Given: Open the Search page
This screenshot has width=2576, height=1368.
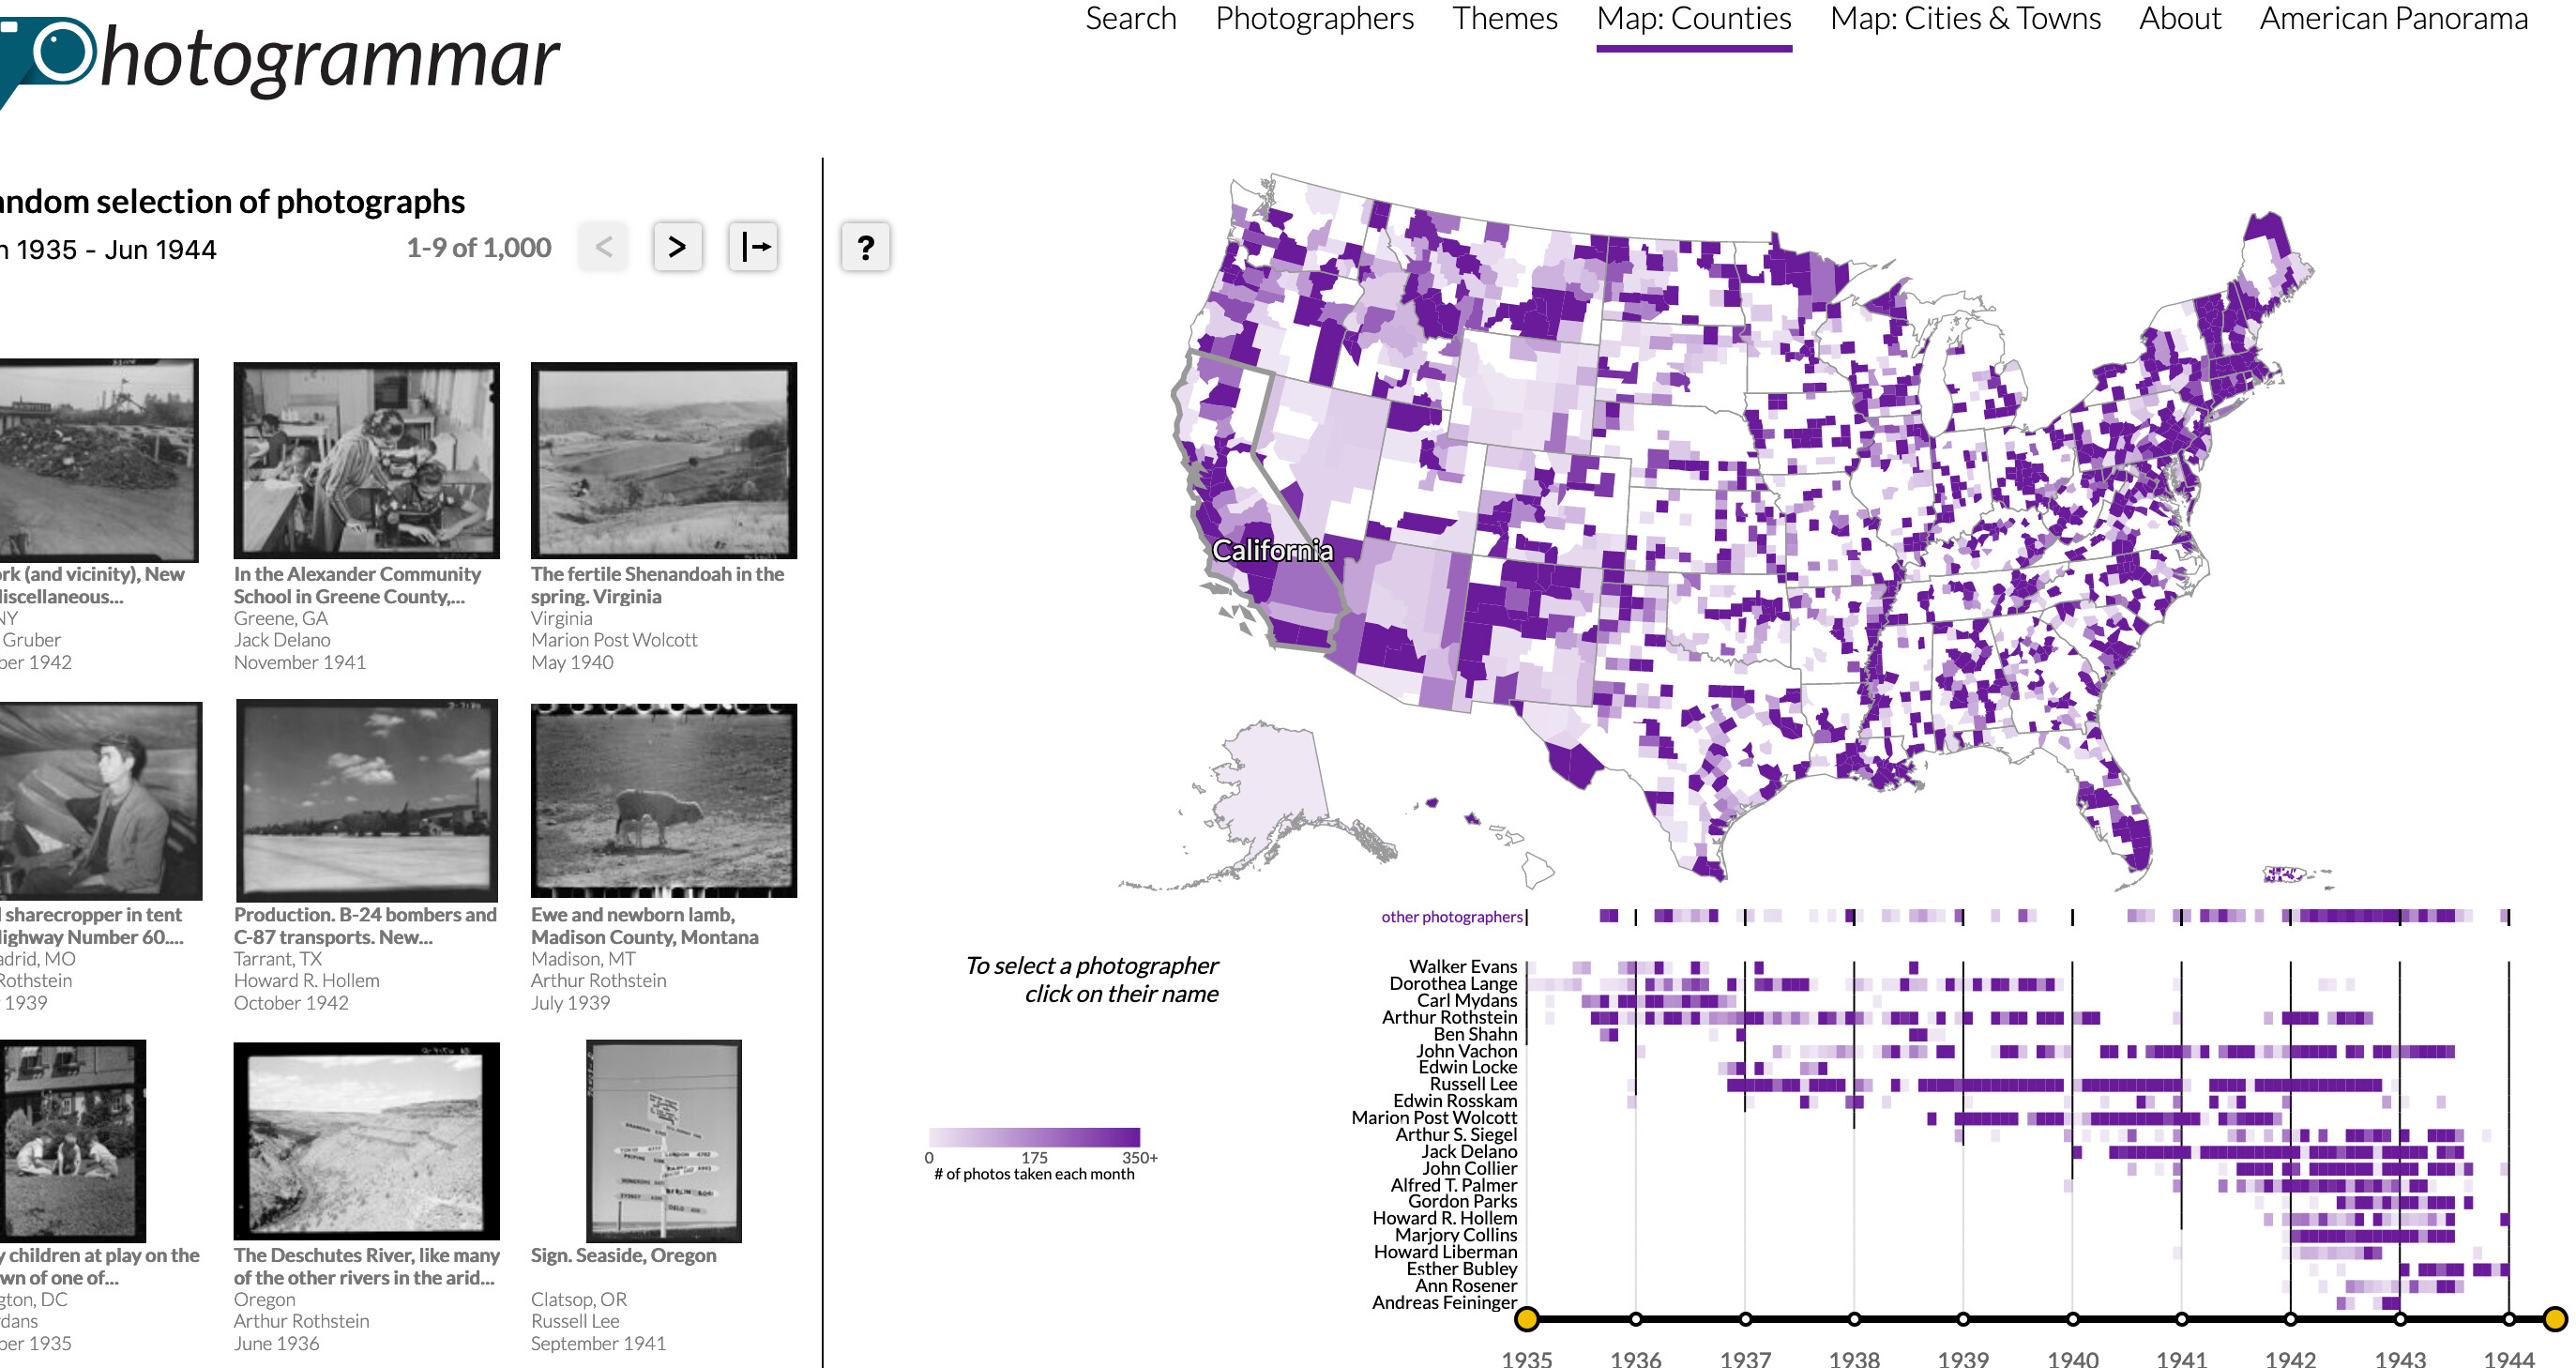Looking at the screenshot, I should [1131, 19].
